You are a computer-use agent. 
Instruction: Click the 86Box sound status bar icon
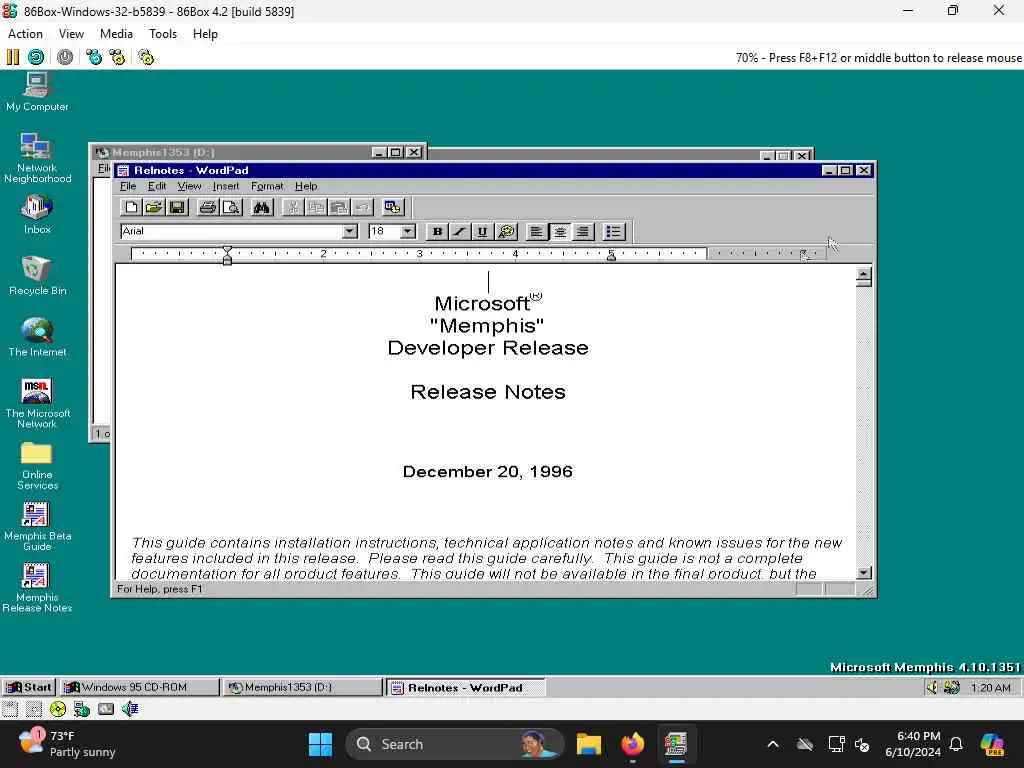[x=130, y=709]
